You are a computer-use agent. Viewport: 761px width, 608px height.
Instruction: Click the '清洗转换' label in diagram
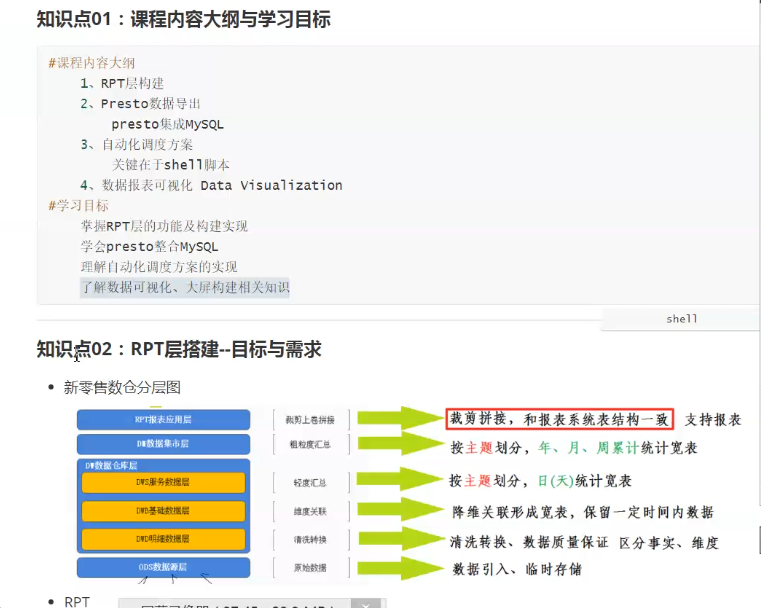coord(310,540)
